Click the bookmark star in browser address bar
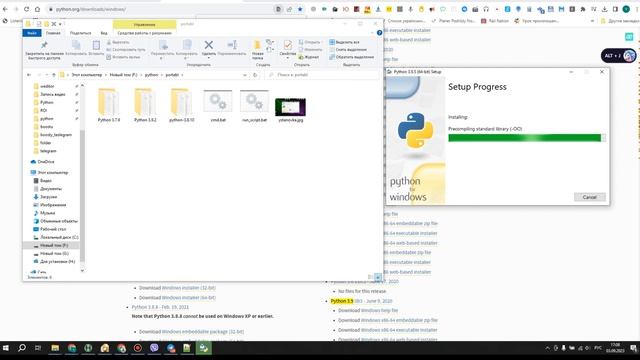Screen dimensions: 640x360 [x=300, y=9]
